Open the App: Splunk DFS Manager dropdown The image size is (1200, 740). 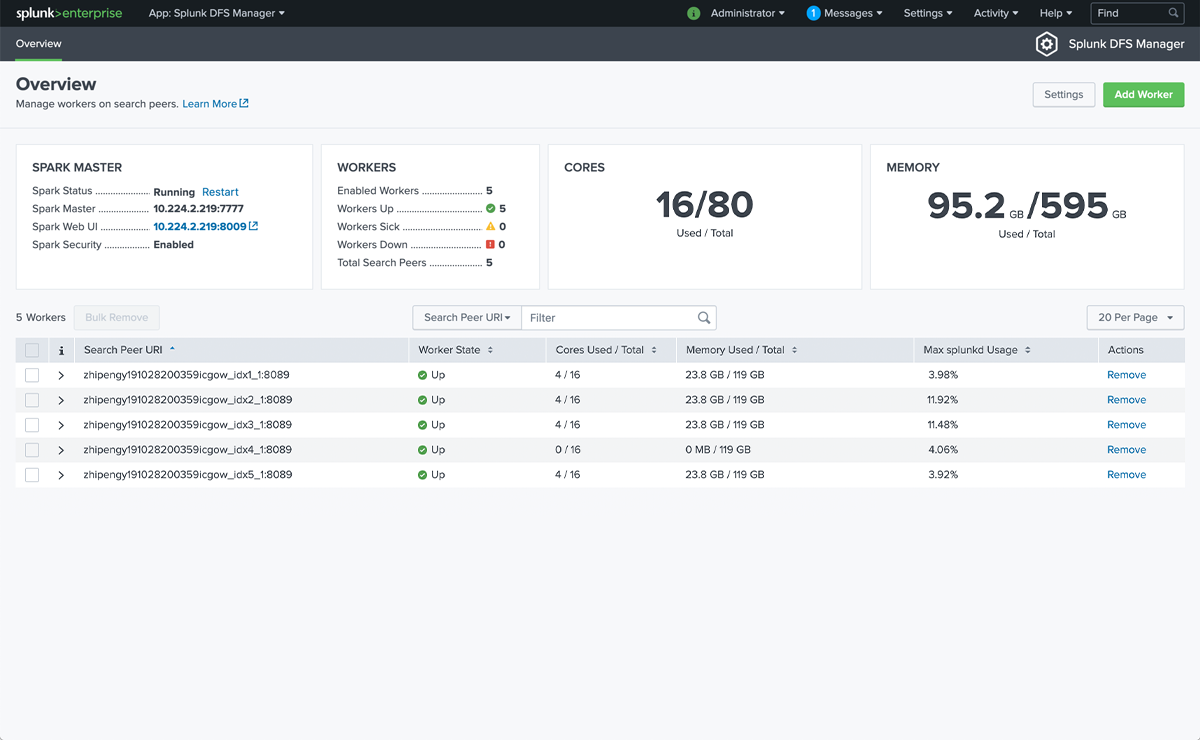tap(217, 13)
